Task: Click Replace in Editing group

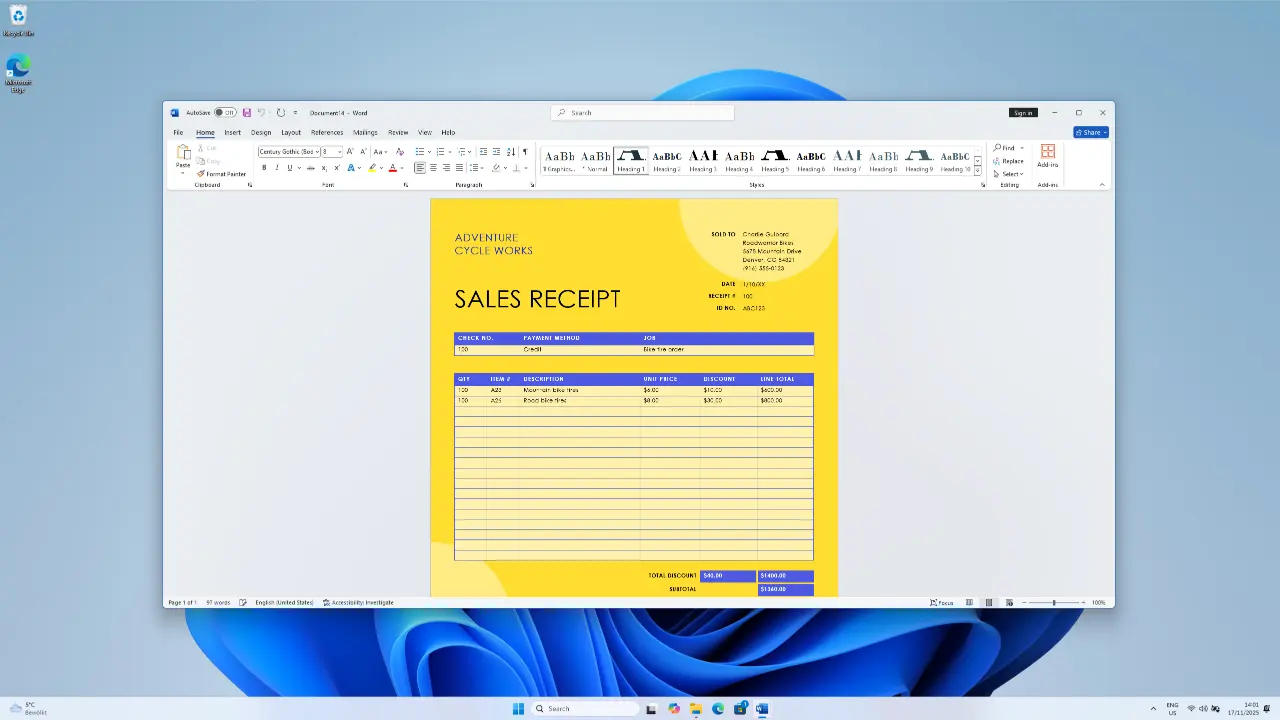Action: [1008, 161]
